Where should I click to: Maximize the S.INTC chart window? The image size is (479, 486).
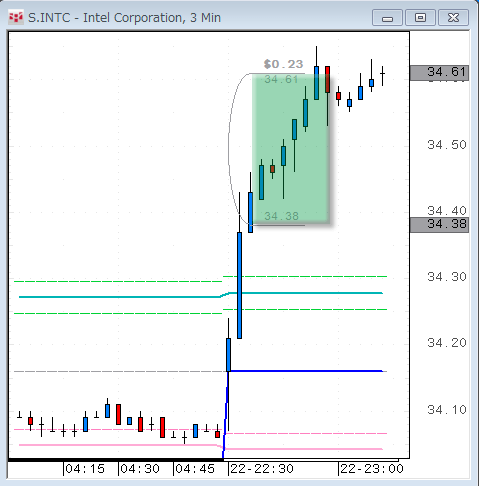tap(420, 18)
